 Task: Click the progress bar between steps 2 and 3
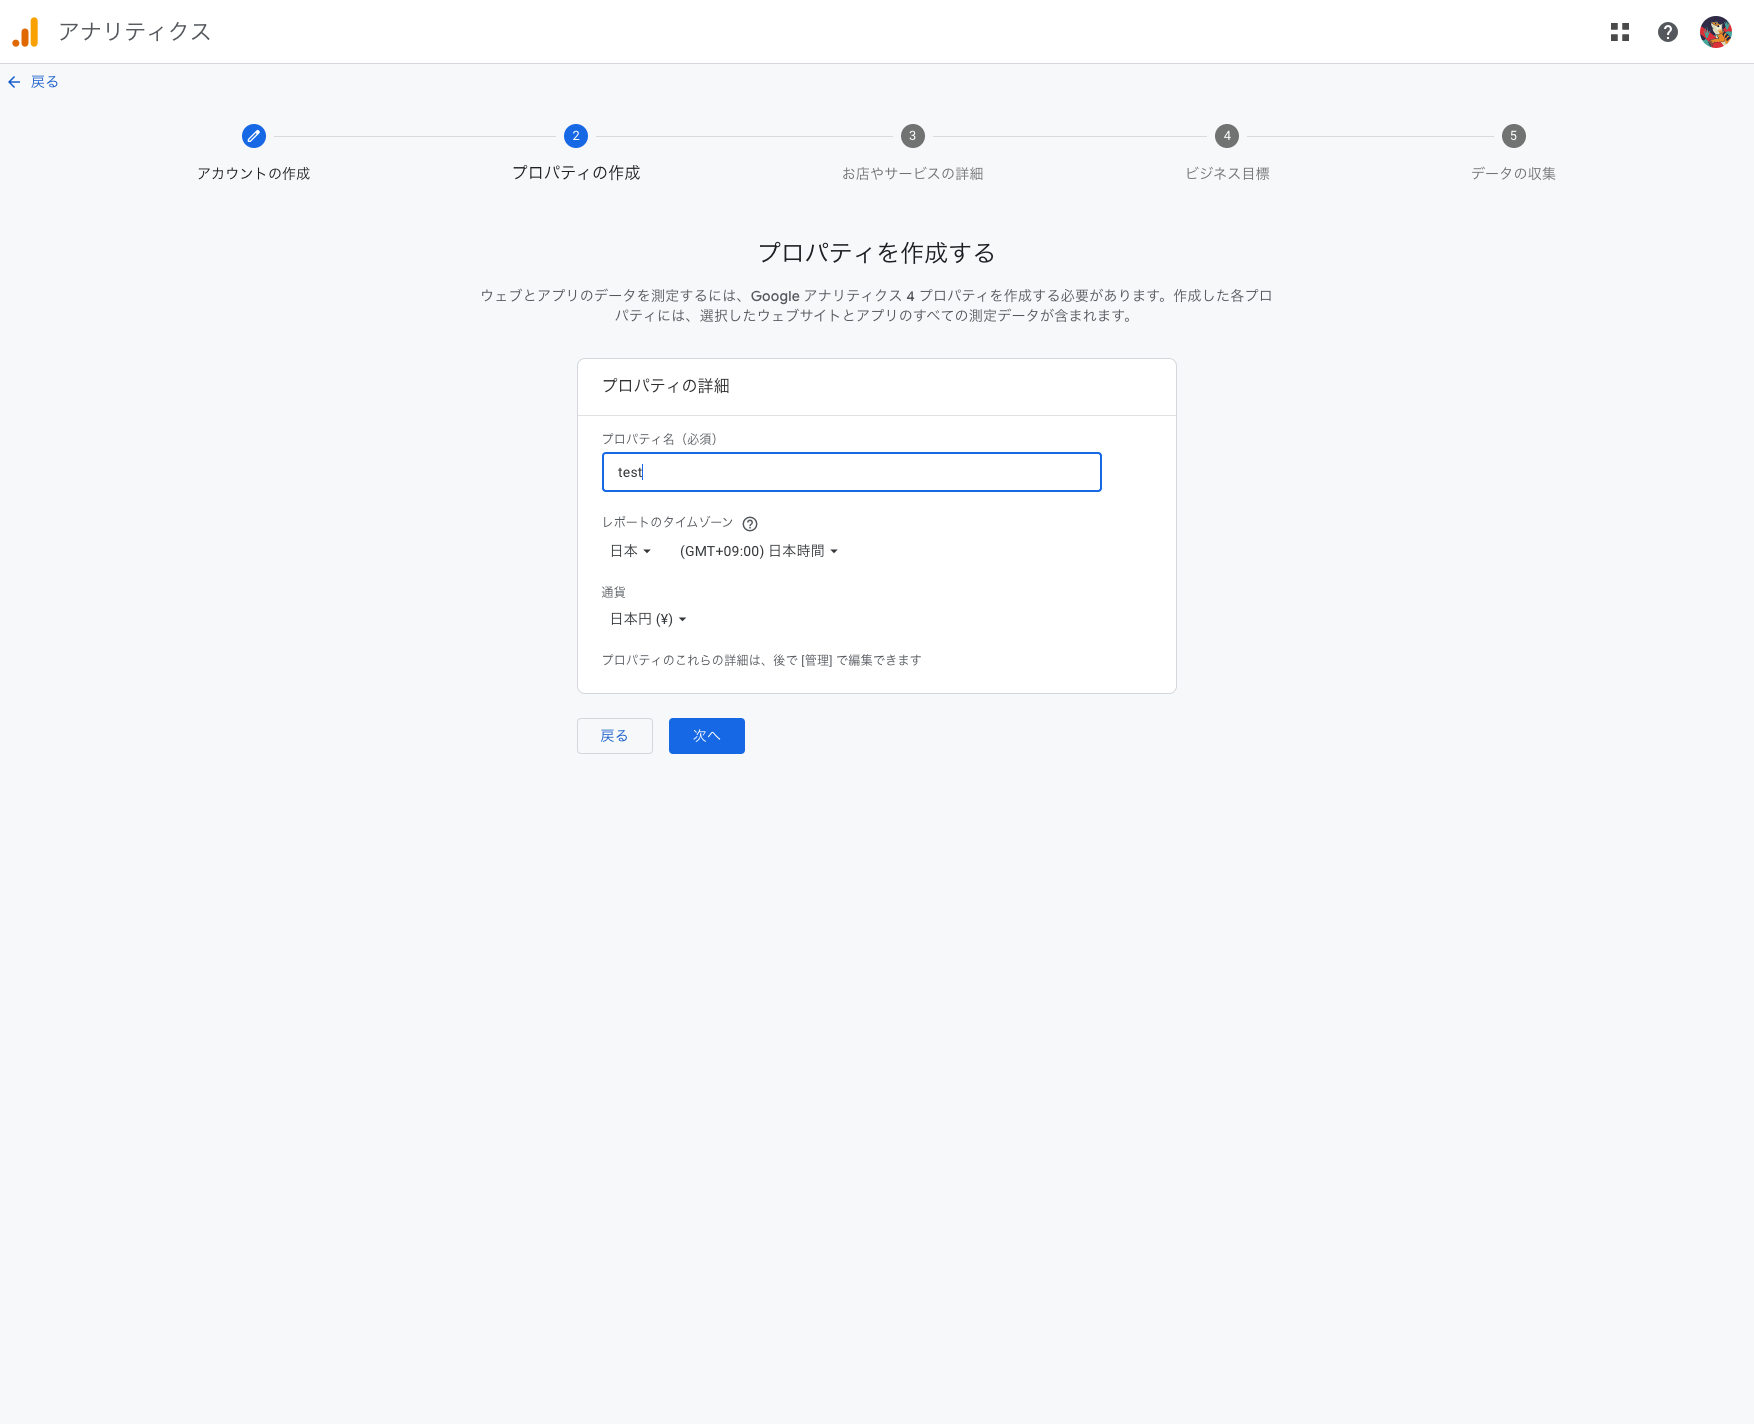tap(744, 136)
